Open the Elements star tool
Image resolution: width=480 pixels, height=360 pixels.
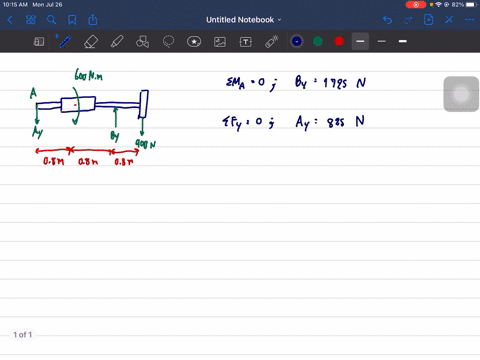pos(194,42)
